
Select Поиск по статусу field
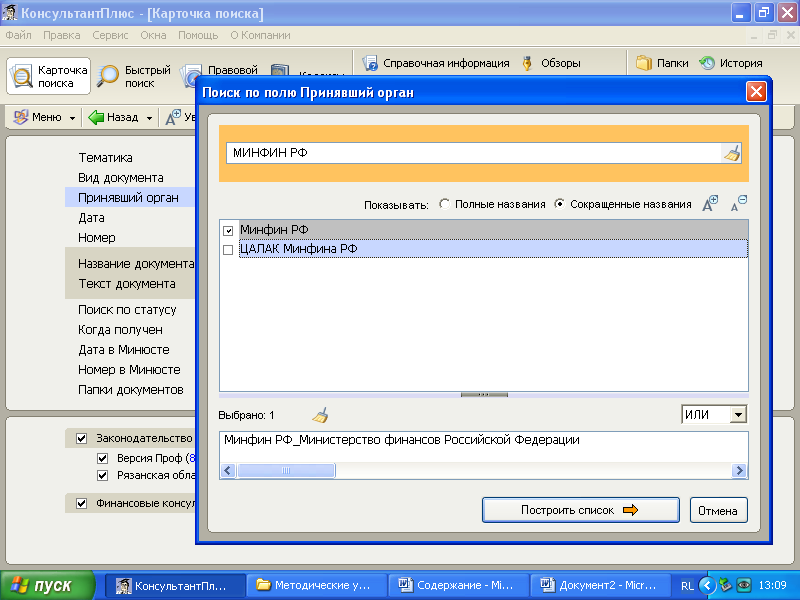tap(127, 310)
